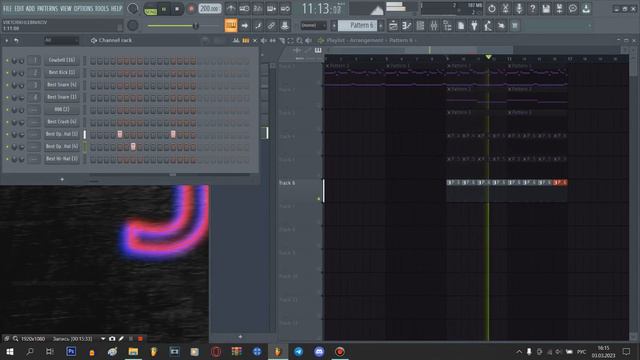Image resolution: width=640 pixels, height=360 pixels.
Task: Click the stamp icon in the toolbar
Action: coord(285,25)
